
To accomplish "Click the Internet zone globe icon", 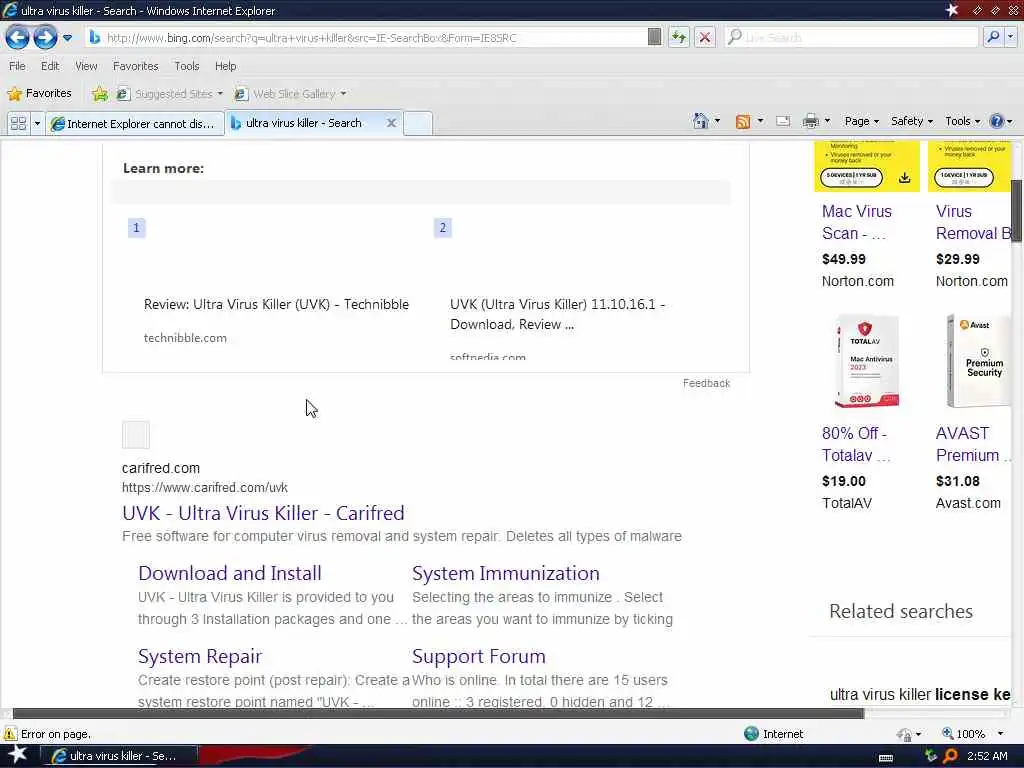I will click(x=751, y=733).
